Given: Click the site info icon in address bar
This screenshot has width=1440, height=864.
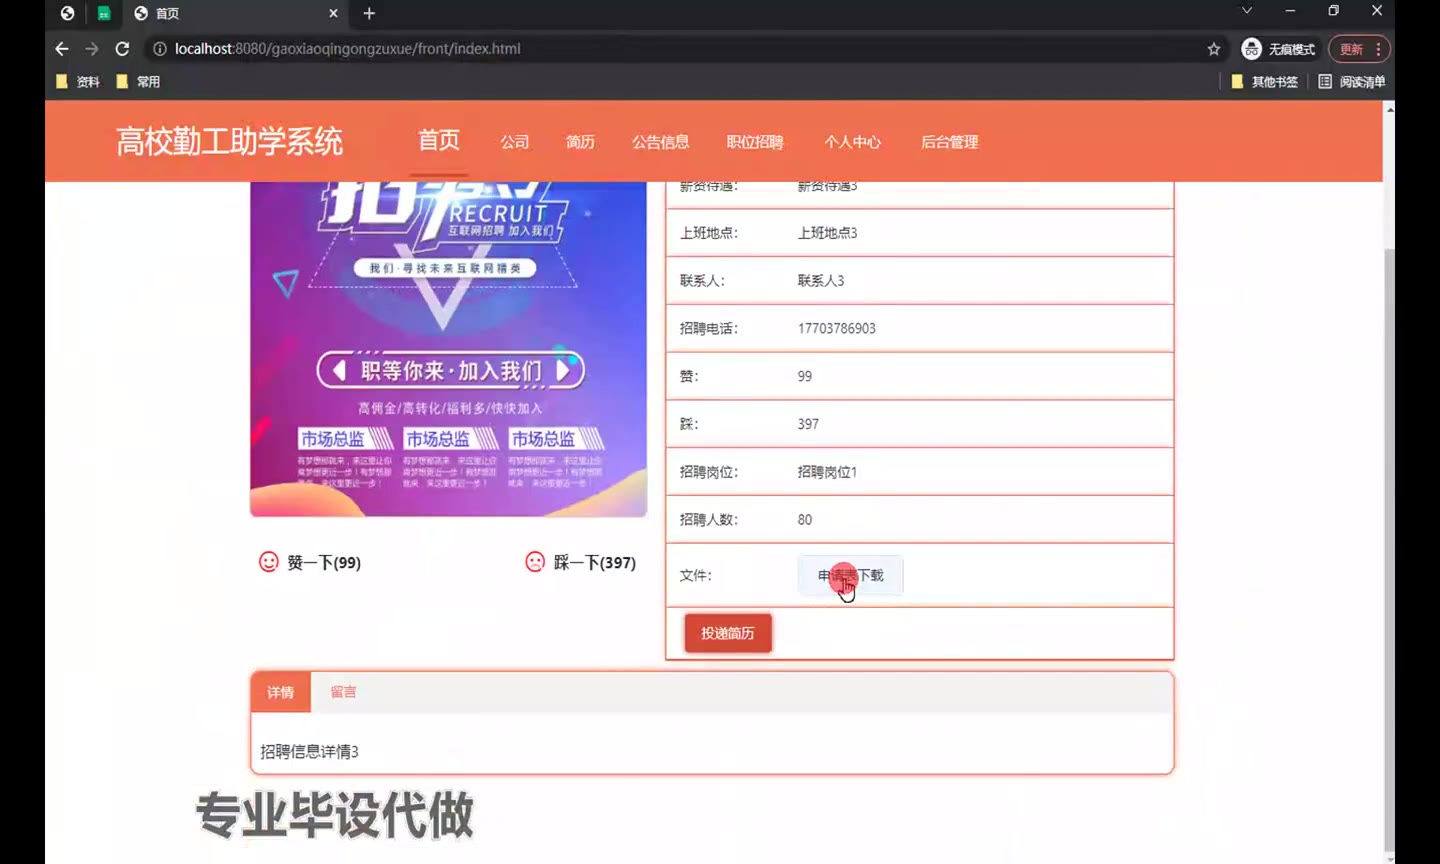Looking at the screenshot, I should (159, 49).
